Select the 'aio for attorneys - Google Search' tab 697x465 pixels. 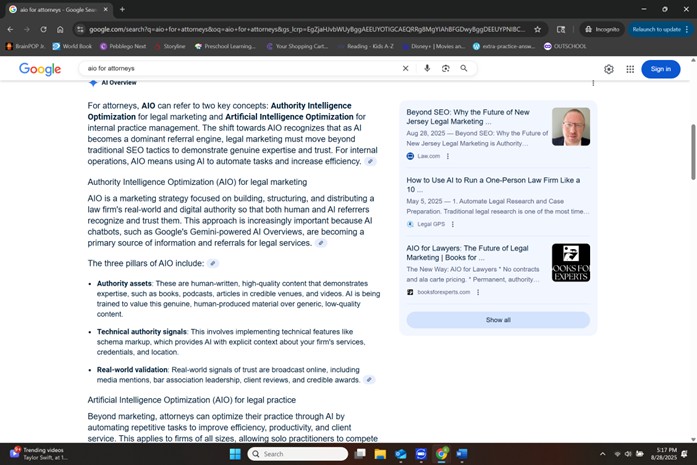pyautogui.click(x=58, y=9)
